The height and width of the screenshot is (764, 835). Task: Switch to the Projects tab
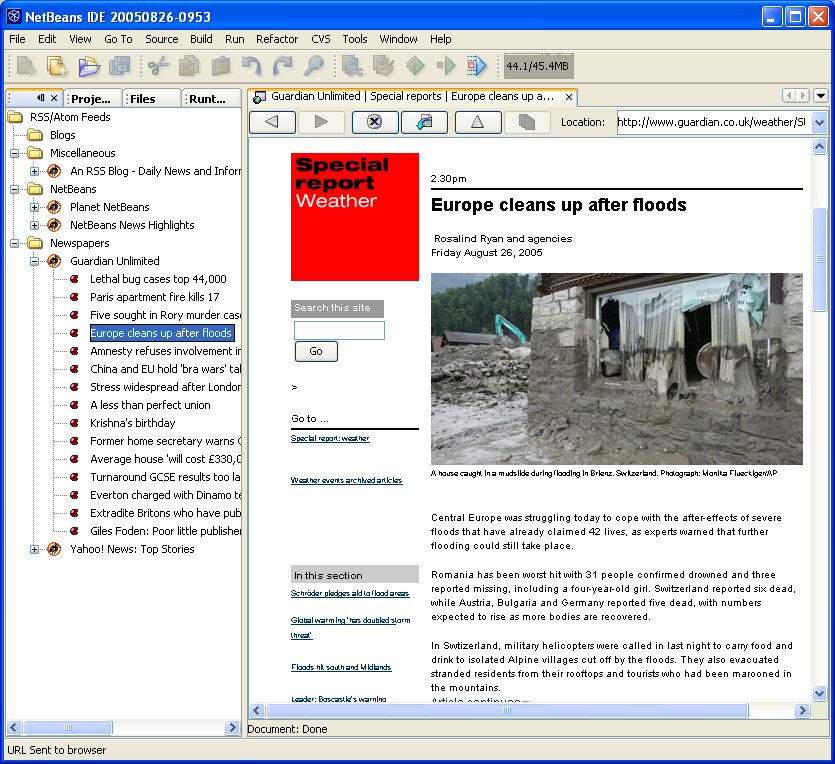(92, 98)
